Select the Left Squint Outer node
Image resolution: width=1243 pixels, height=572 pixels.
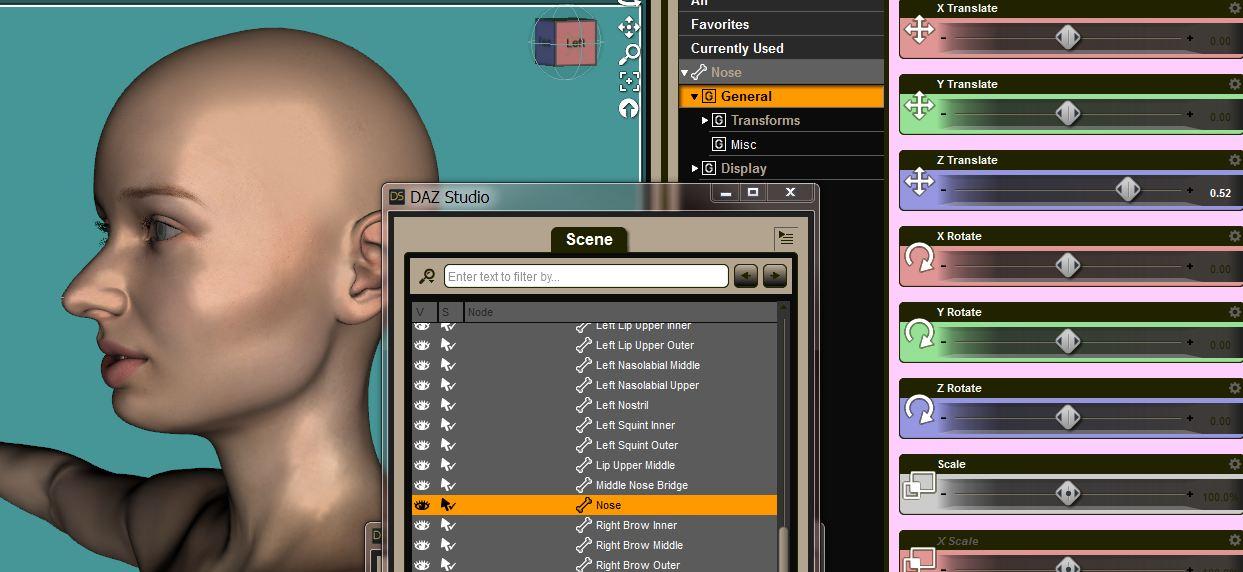(636, 445)
